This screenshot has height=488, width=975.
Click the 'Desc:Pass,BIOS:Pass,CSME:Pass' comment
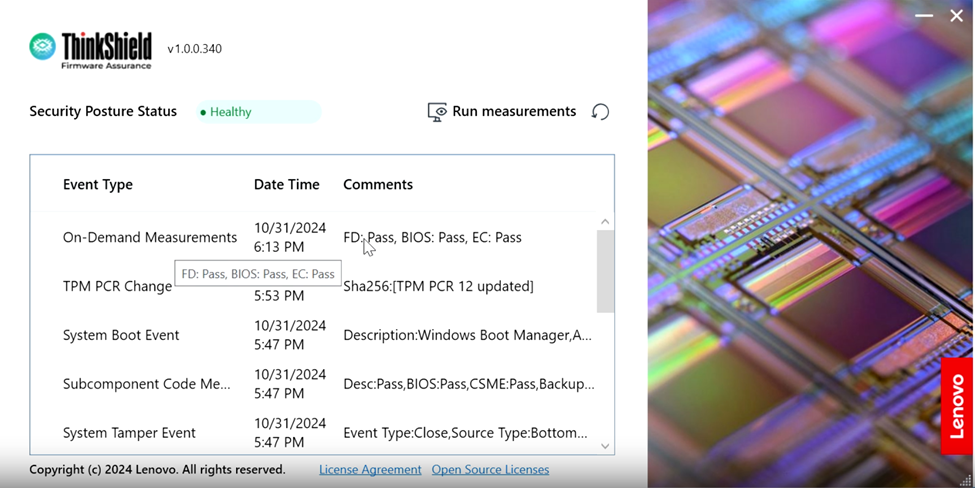coord(469,384)
